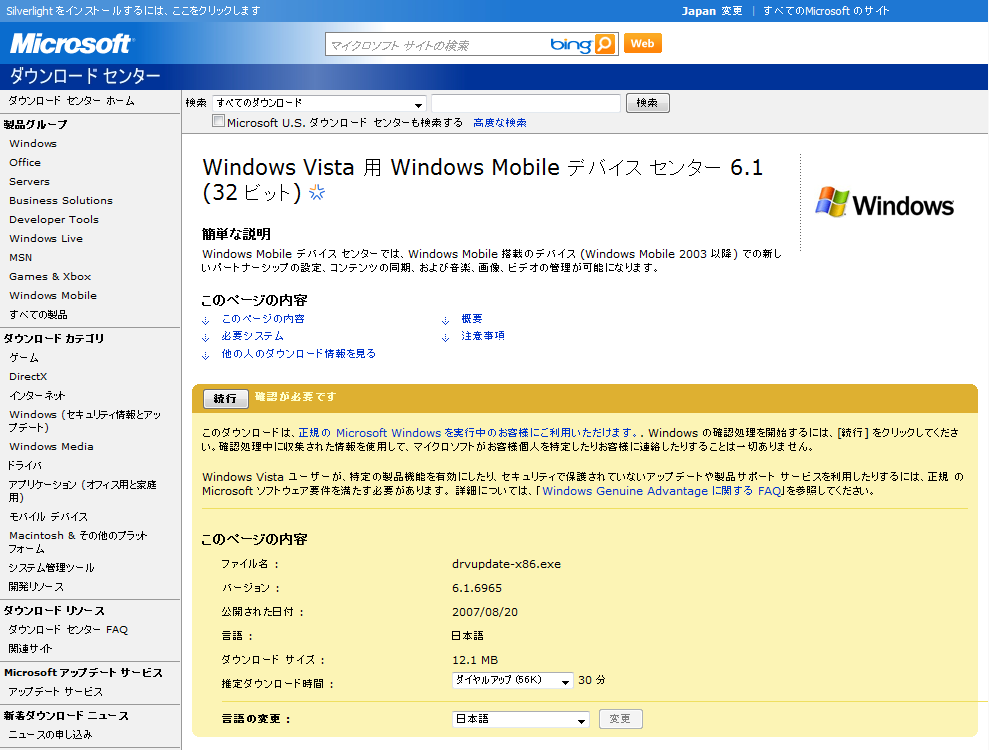
Task: Click the 続行 continue button
Action: [225, 399]
